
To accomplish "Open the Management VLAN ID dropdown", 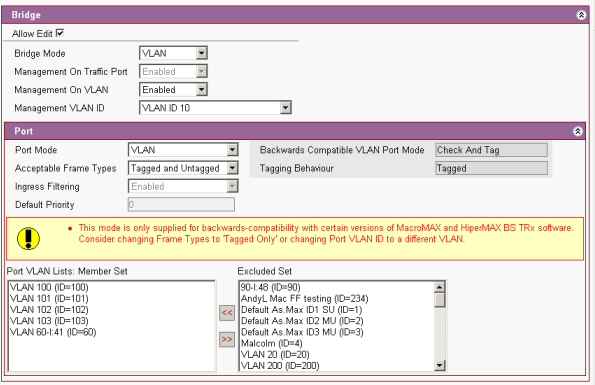I will pyautogui.click(x=215, y=108).
